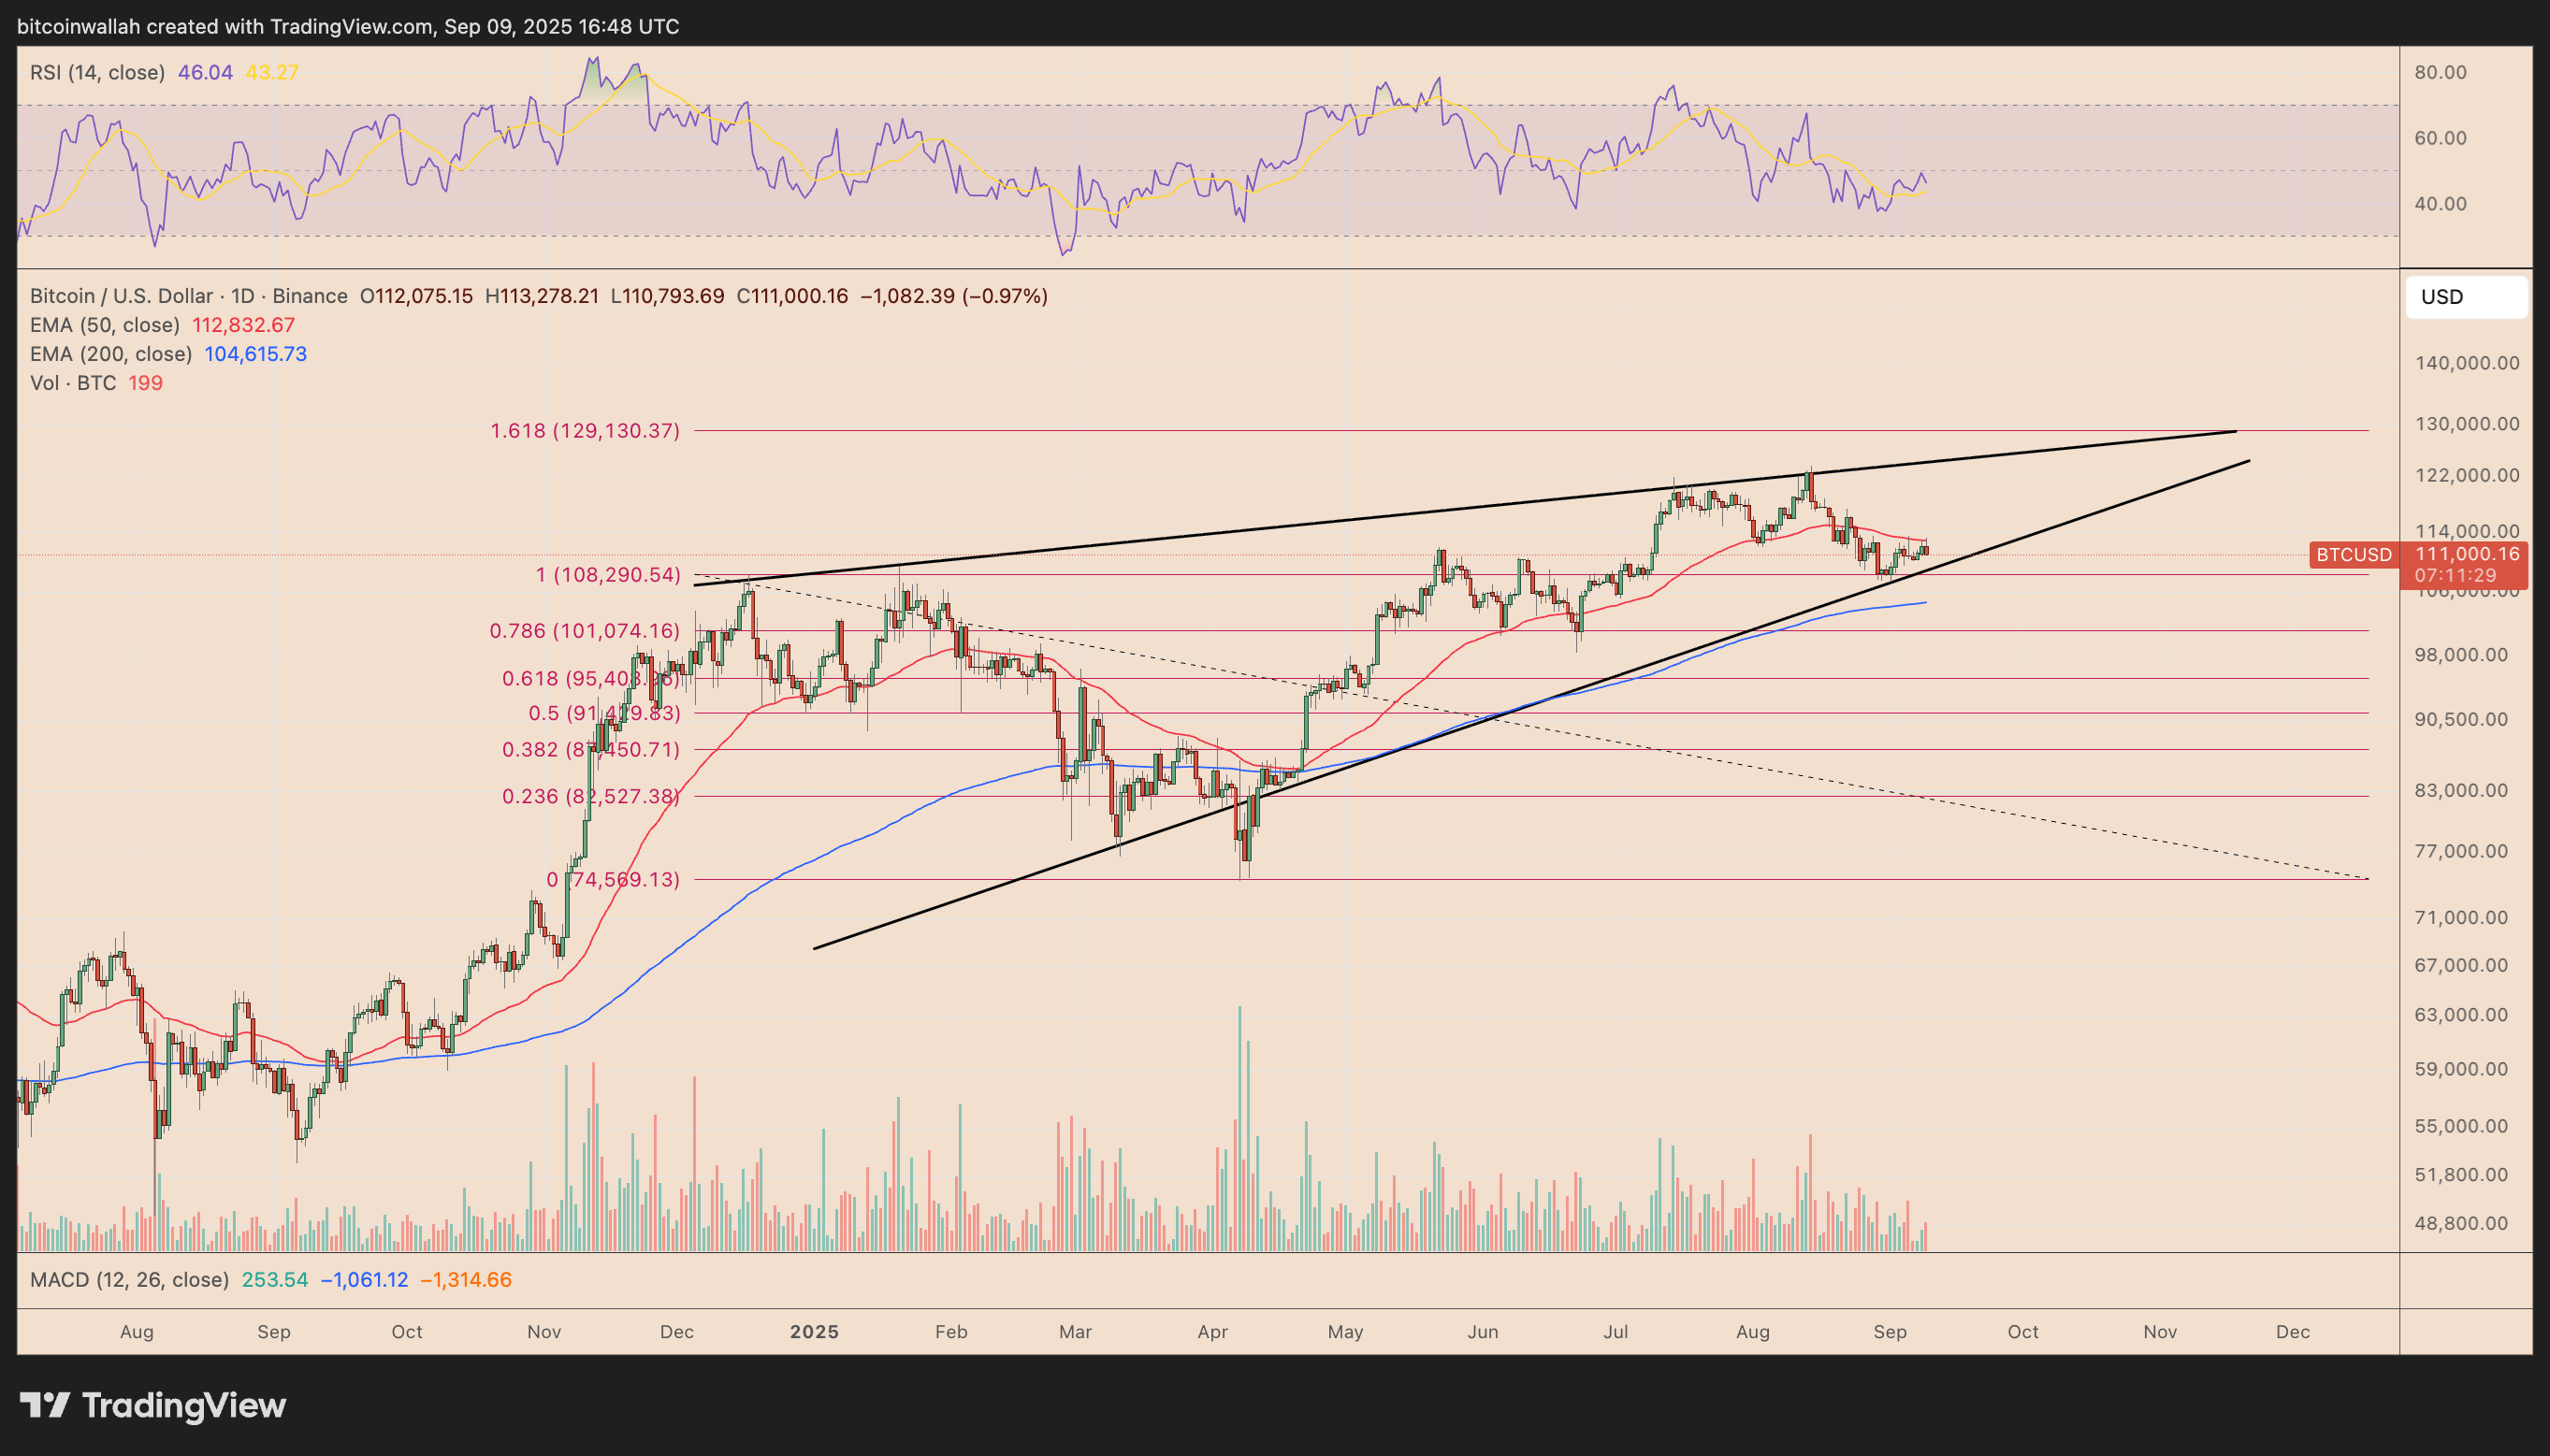
Task: Click the Bitcoin / U.S. Dollar symbol title
Action: (120, 296)
